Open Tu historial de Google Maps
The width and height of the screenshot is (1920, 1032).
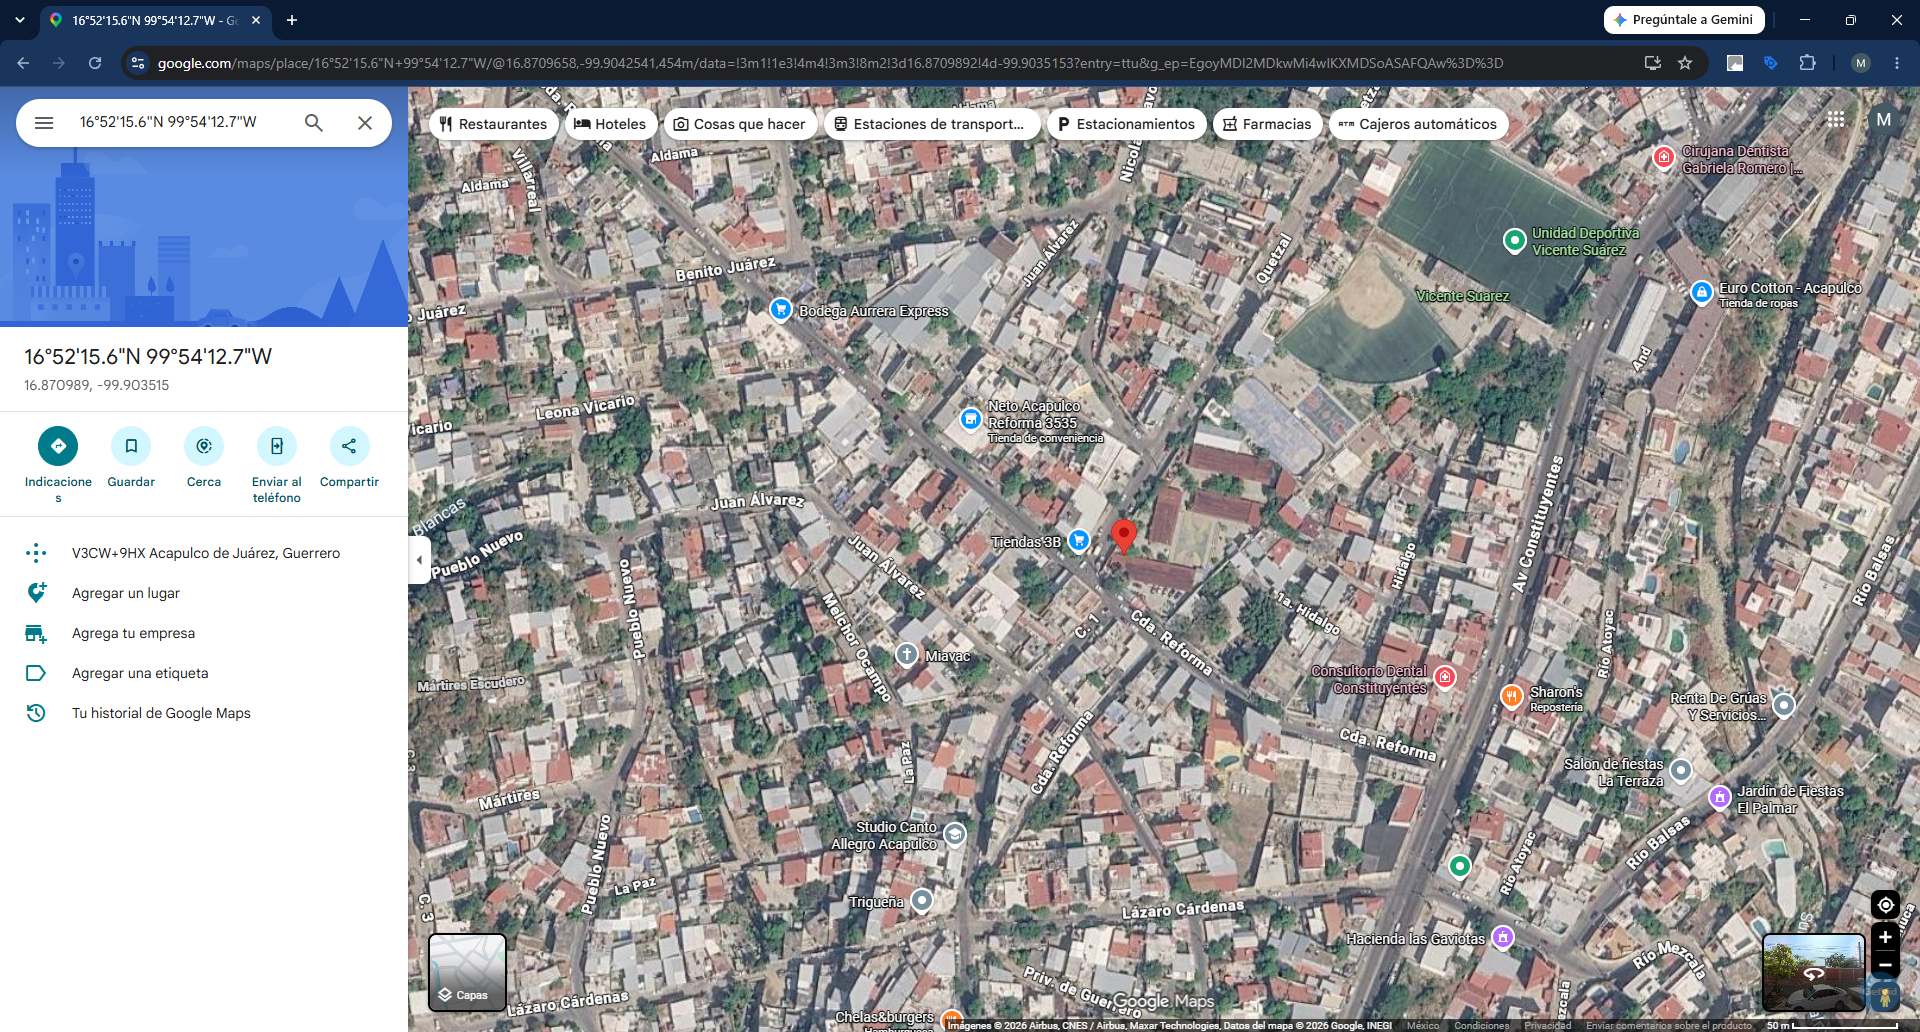[204, 713]
